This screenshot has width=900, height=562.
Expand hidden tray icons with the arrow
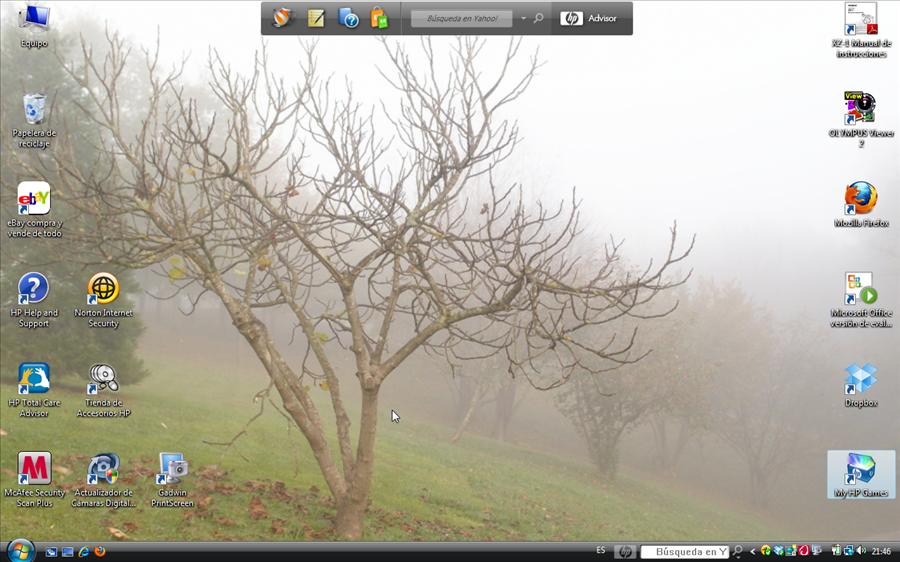tap(752, 552)
